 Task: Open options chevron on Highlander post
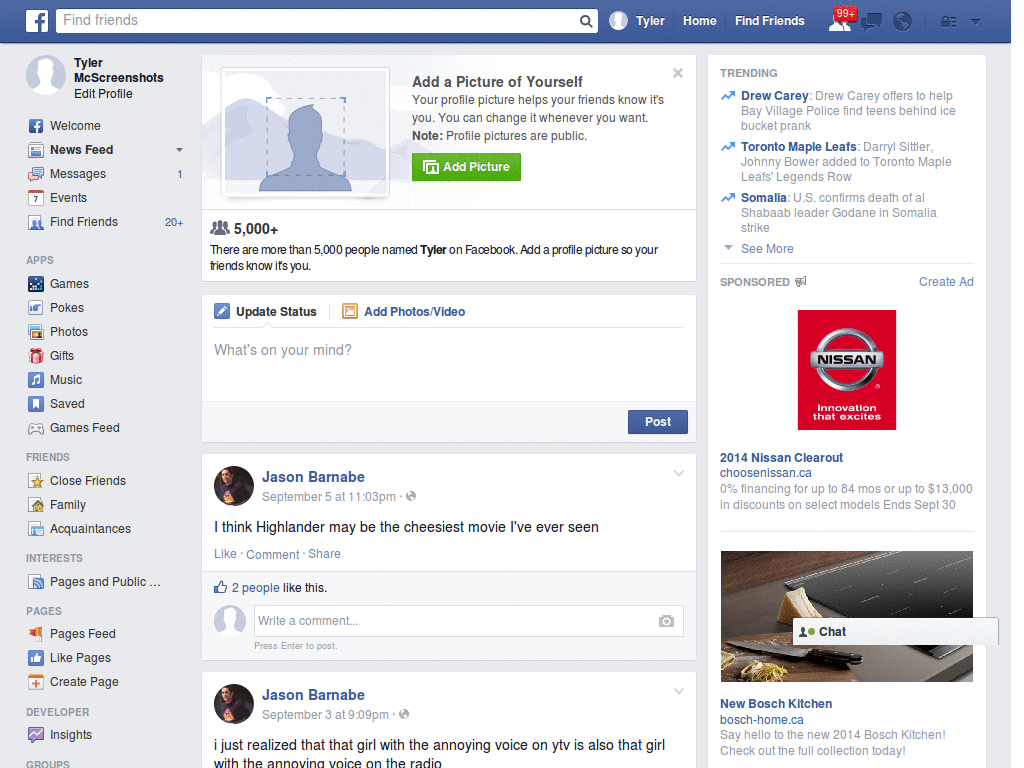(x=679, y=473)
